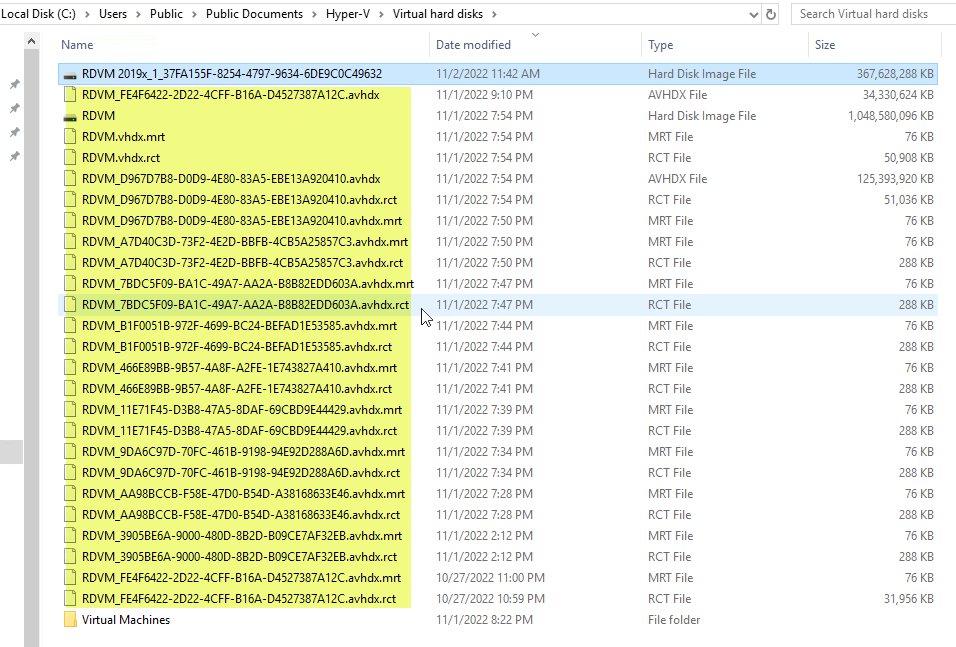The width and height of the screenshot is (956, 647).
Task: Click file icon of RDVM_FE4F6422 avhdx.rct
Action: click(x=70, y=599)
